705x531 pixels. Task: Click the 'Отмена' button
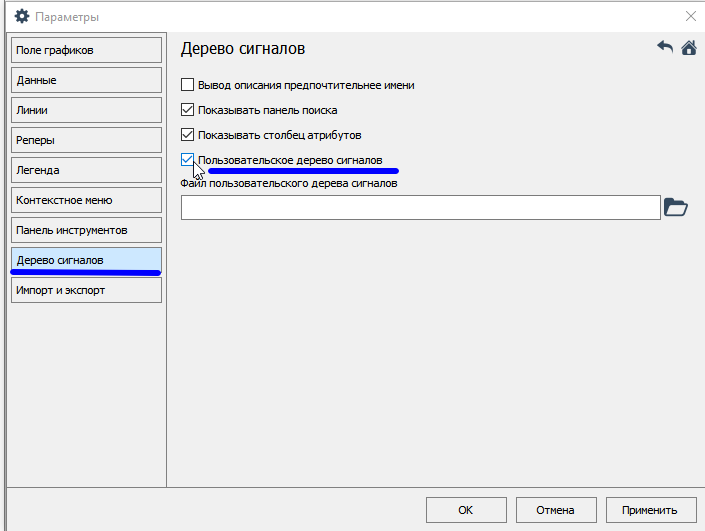pyautogui.click(x=555, y=510)
